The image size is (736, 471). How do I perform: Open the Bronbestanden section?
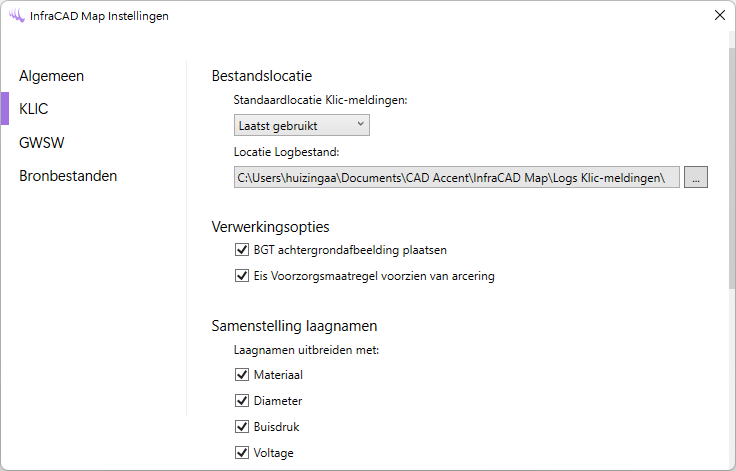coord(68,176)
